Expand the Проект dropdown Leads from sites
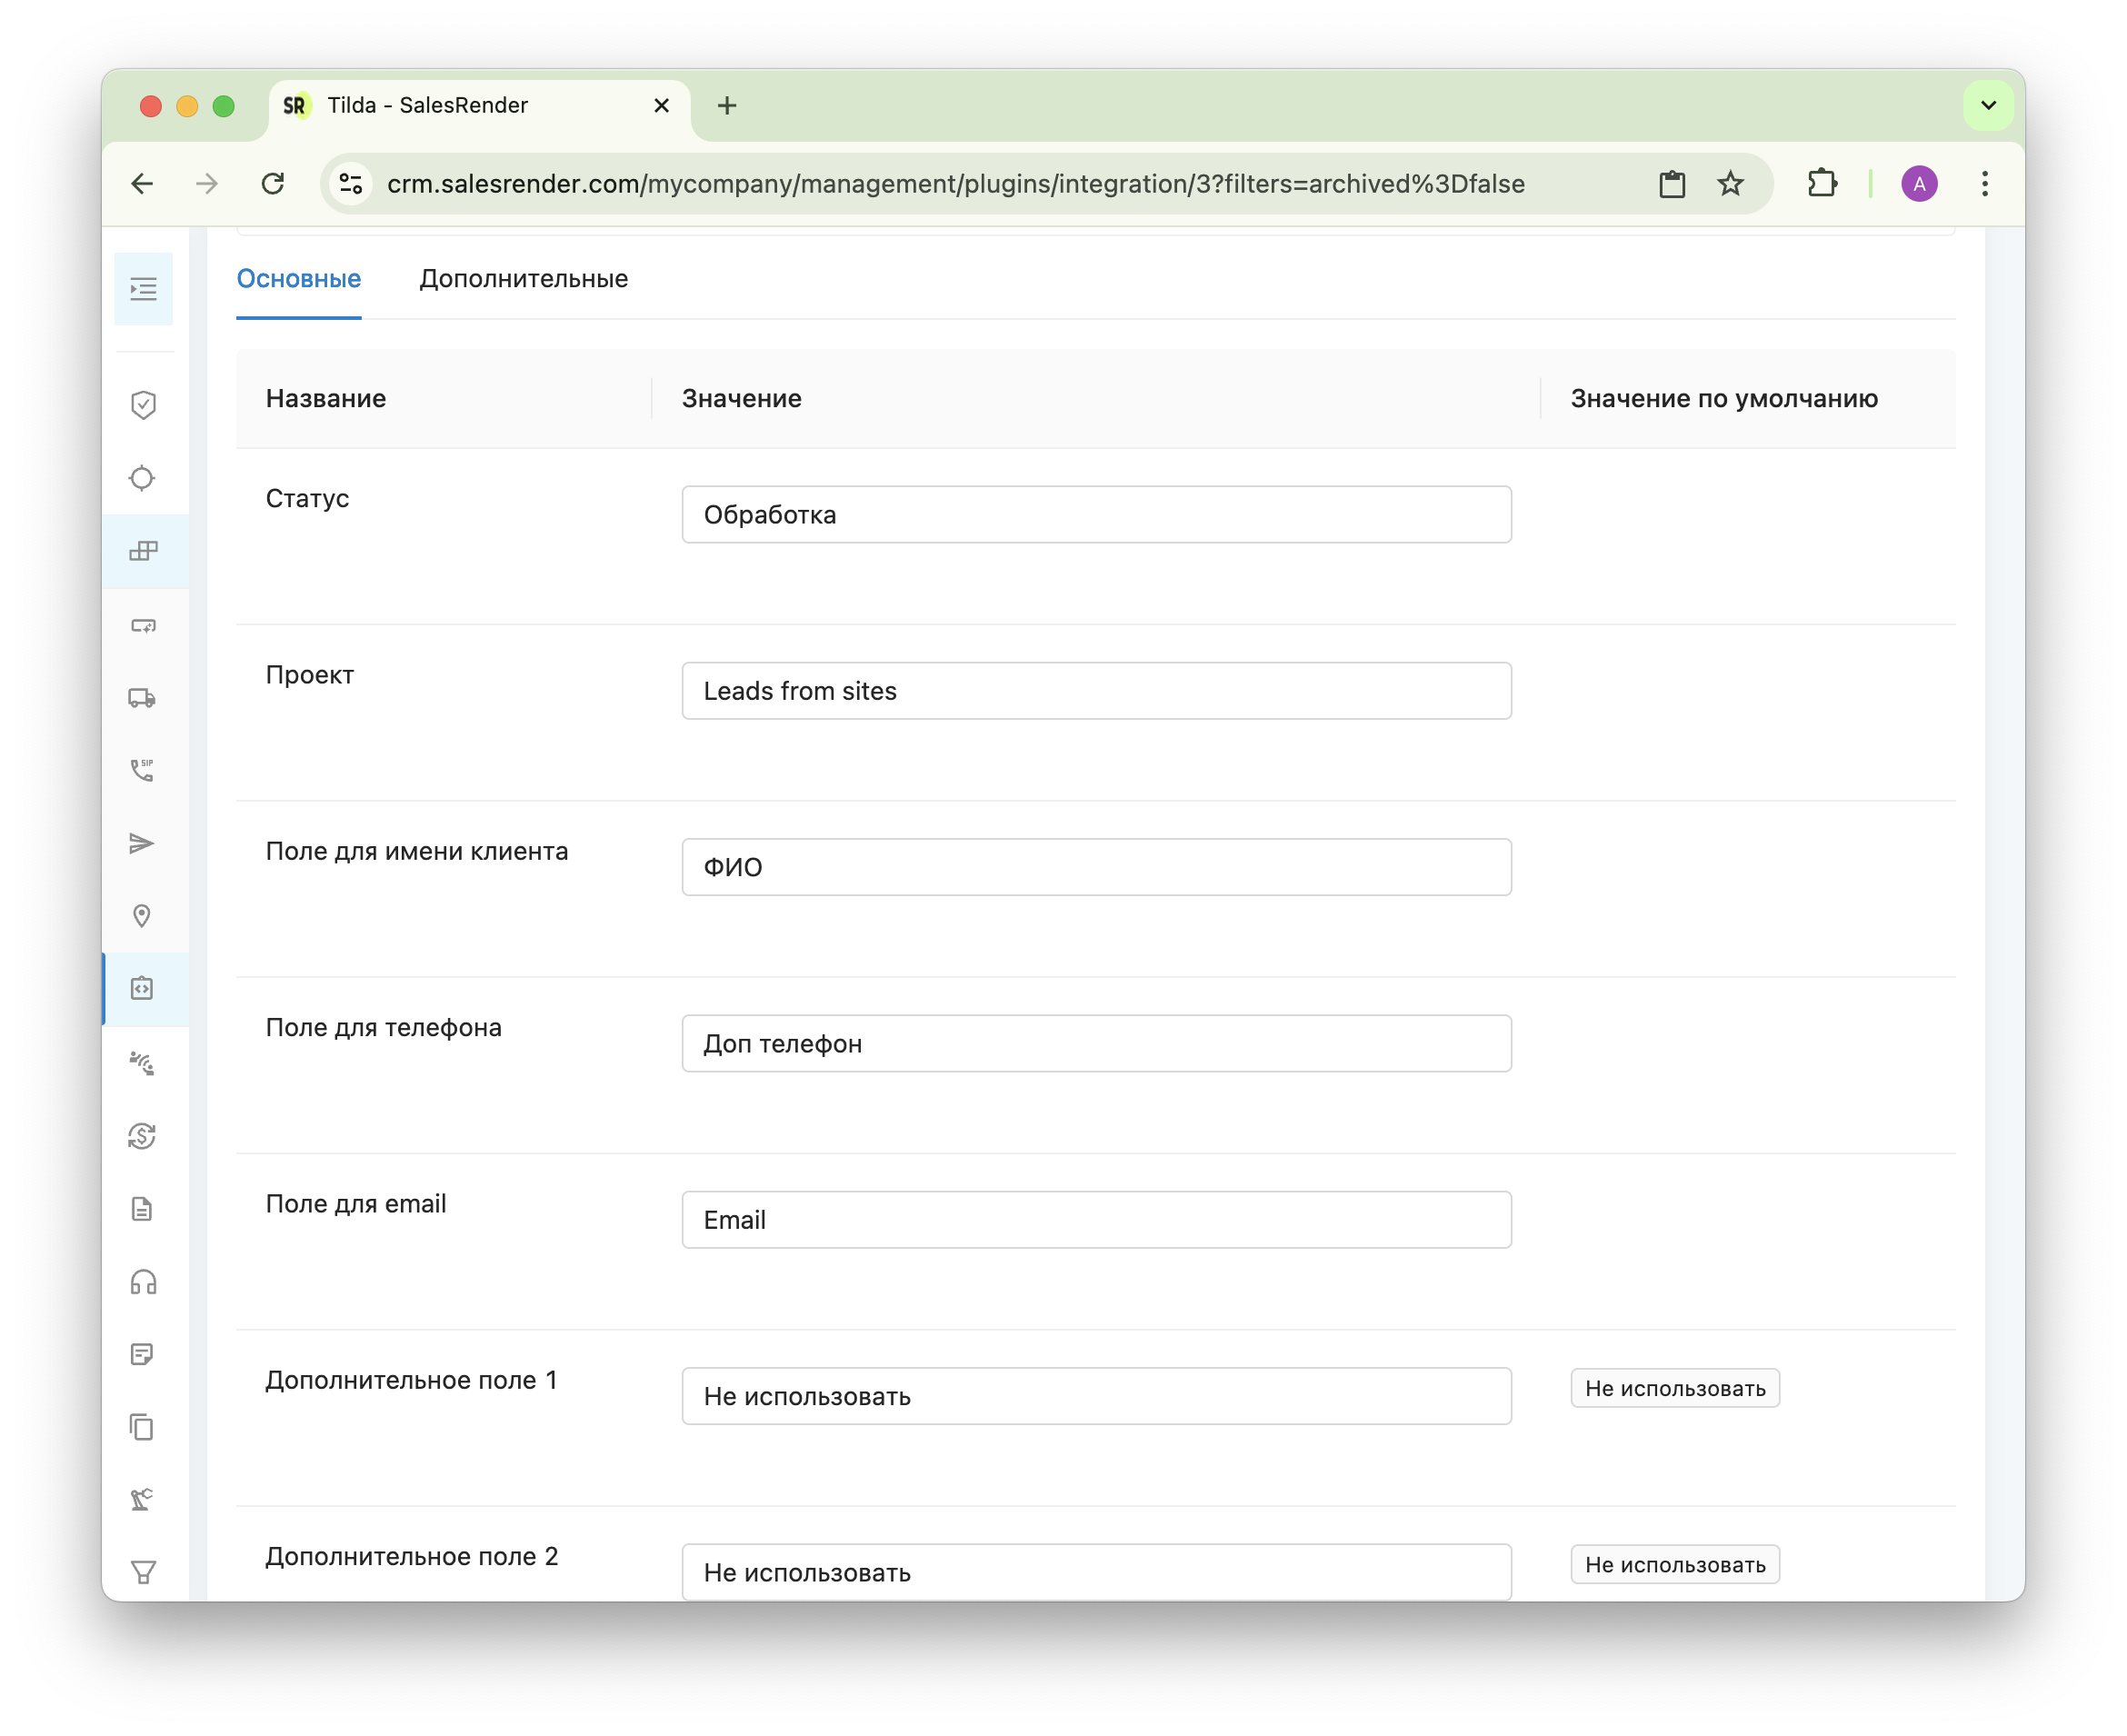Viewport: 2127px width, 1736px height. tap(1096, 691)
